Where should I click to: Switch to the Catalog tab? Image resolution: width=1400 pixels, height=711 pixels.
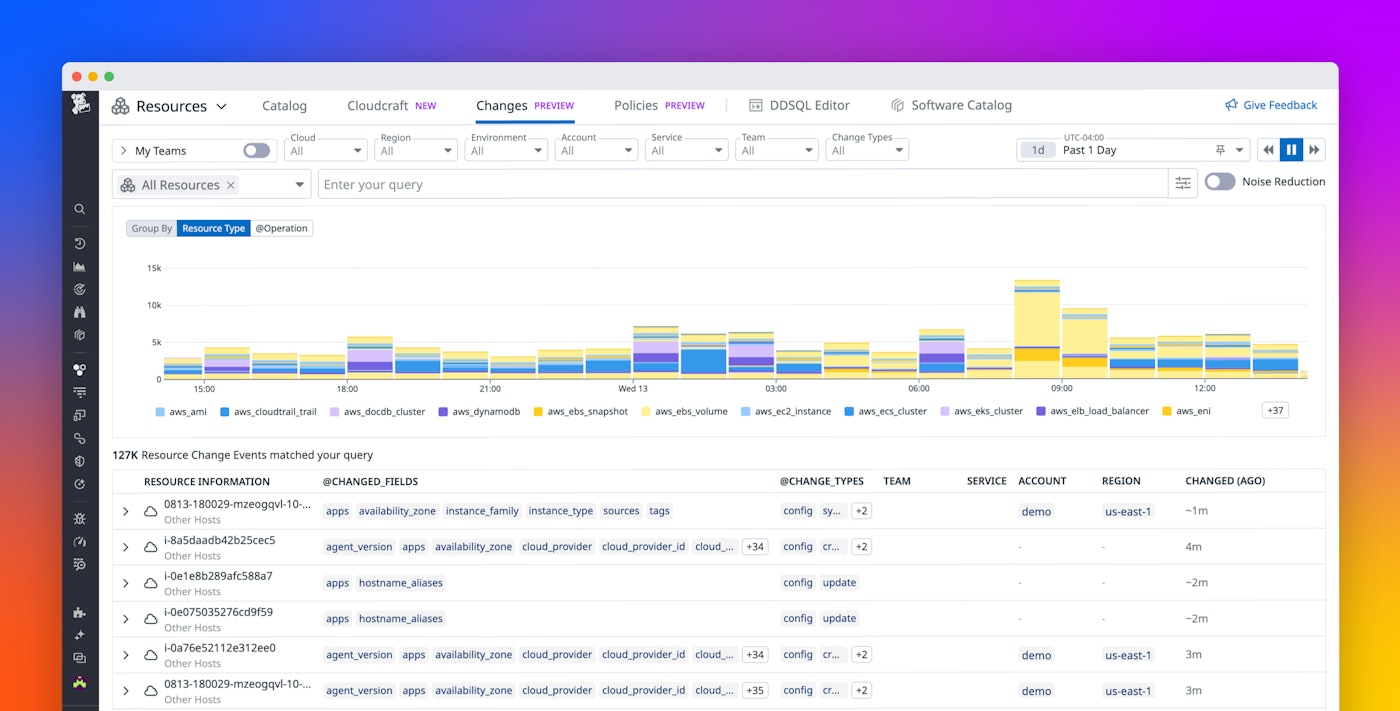pos(284,105)
